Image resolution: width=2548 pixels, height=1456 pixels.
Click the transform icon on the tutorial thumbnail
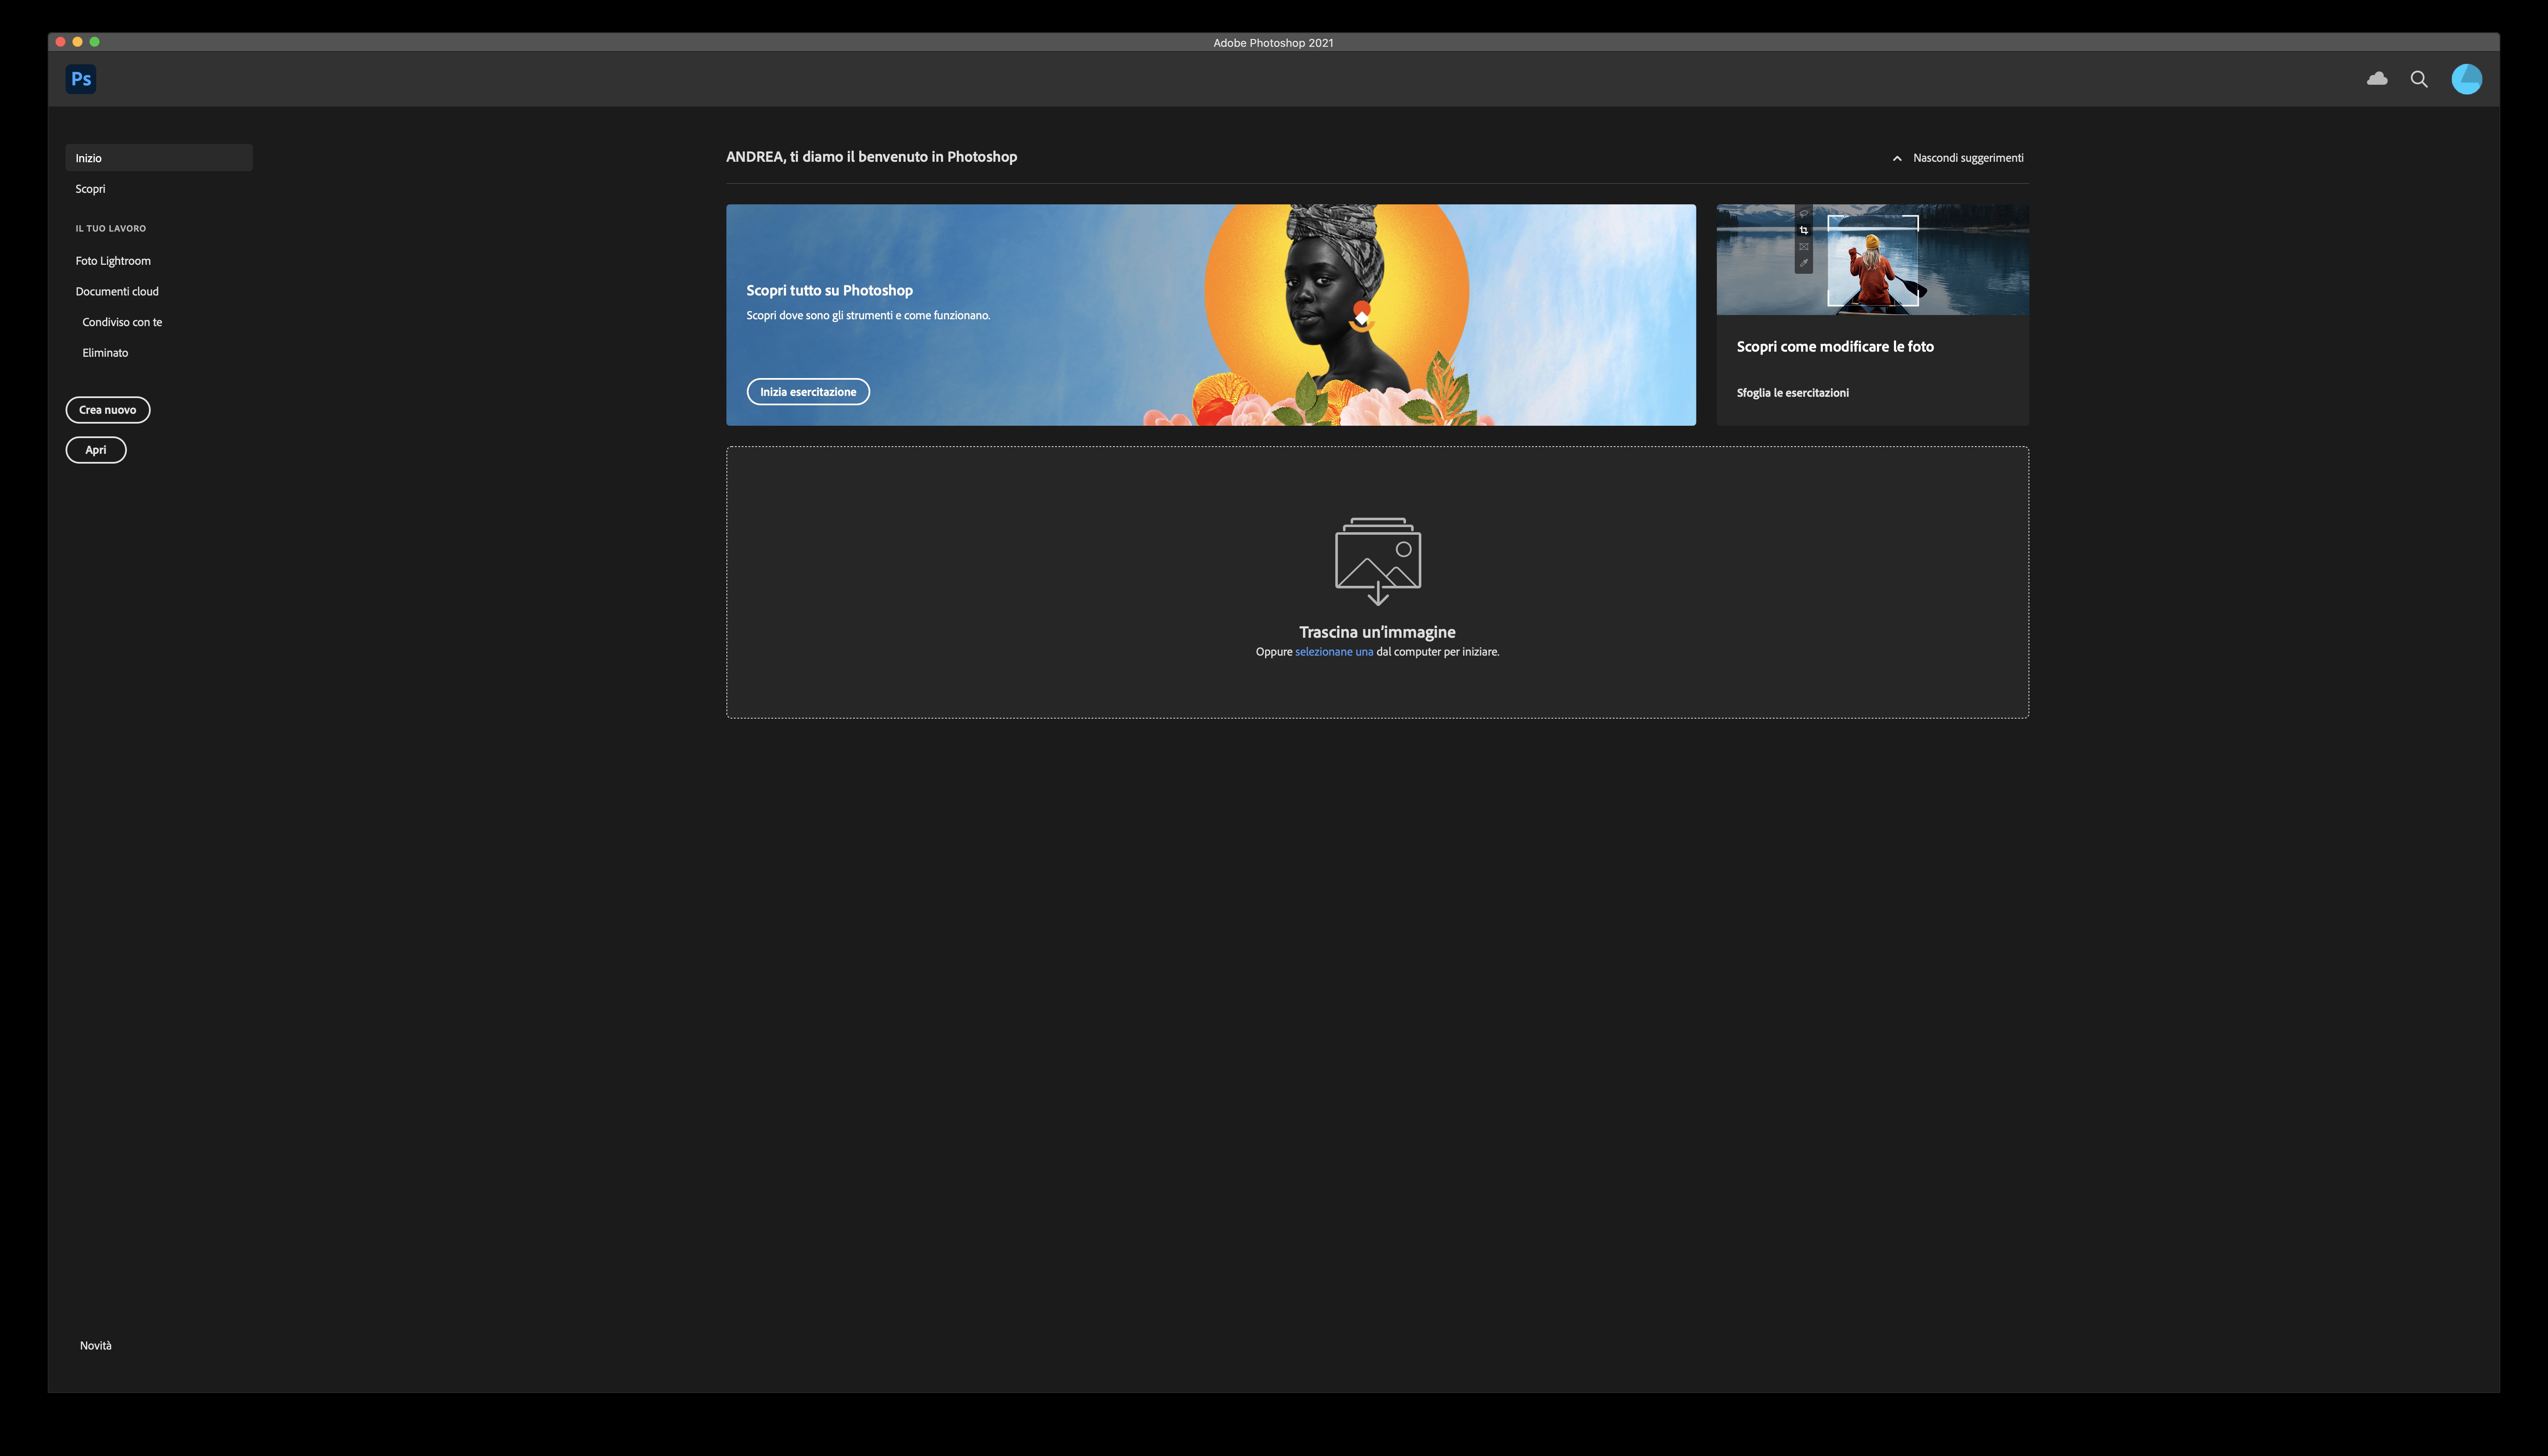tap(1804, 247)
